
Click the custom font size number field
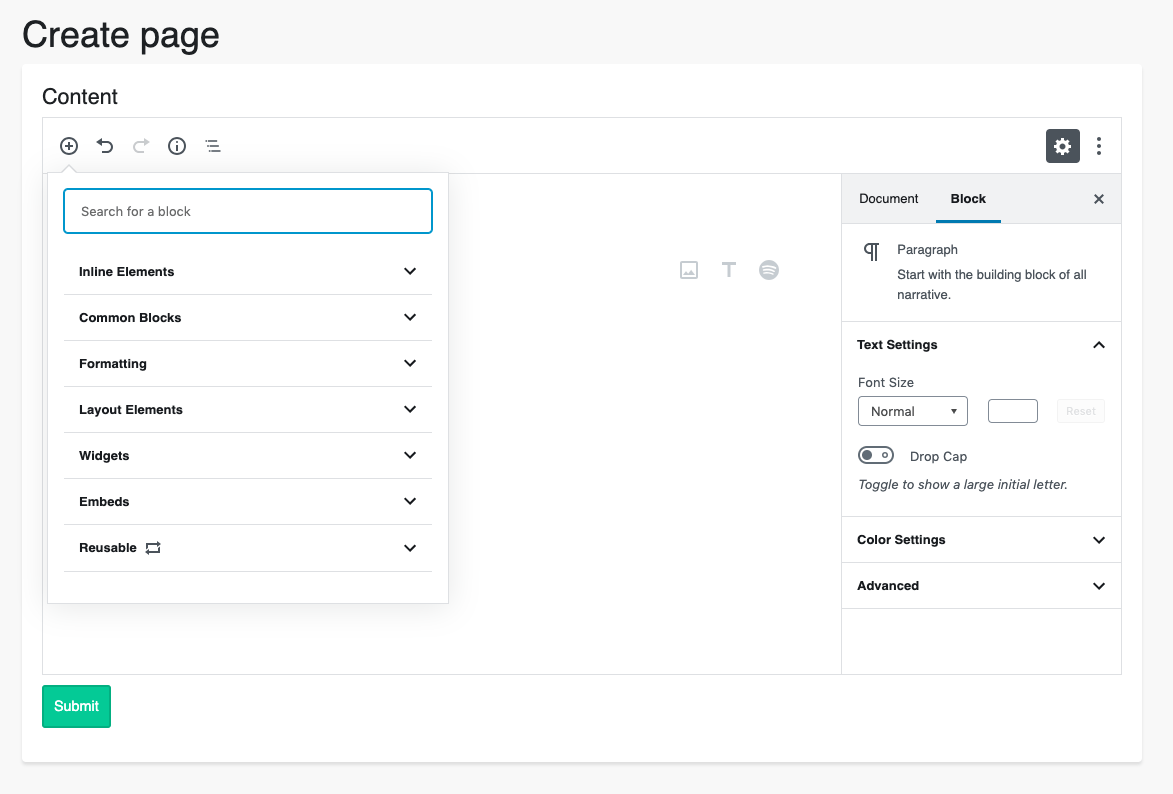click(1012, 411)
